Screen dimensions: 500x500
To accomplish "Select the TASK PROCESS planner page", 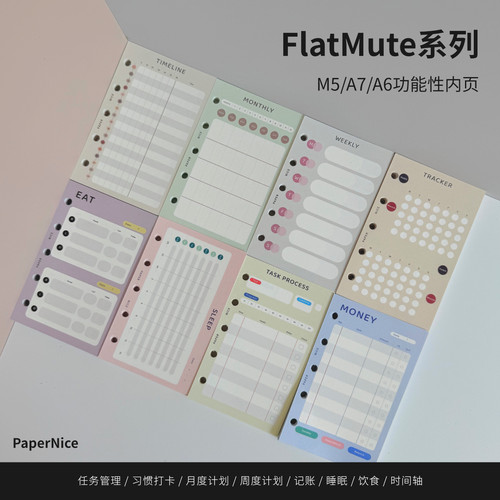I will click(x=260, y=345).
